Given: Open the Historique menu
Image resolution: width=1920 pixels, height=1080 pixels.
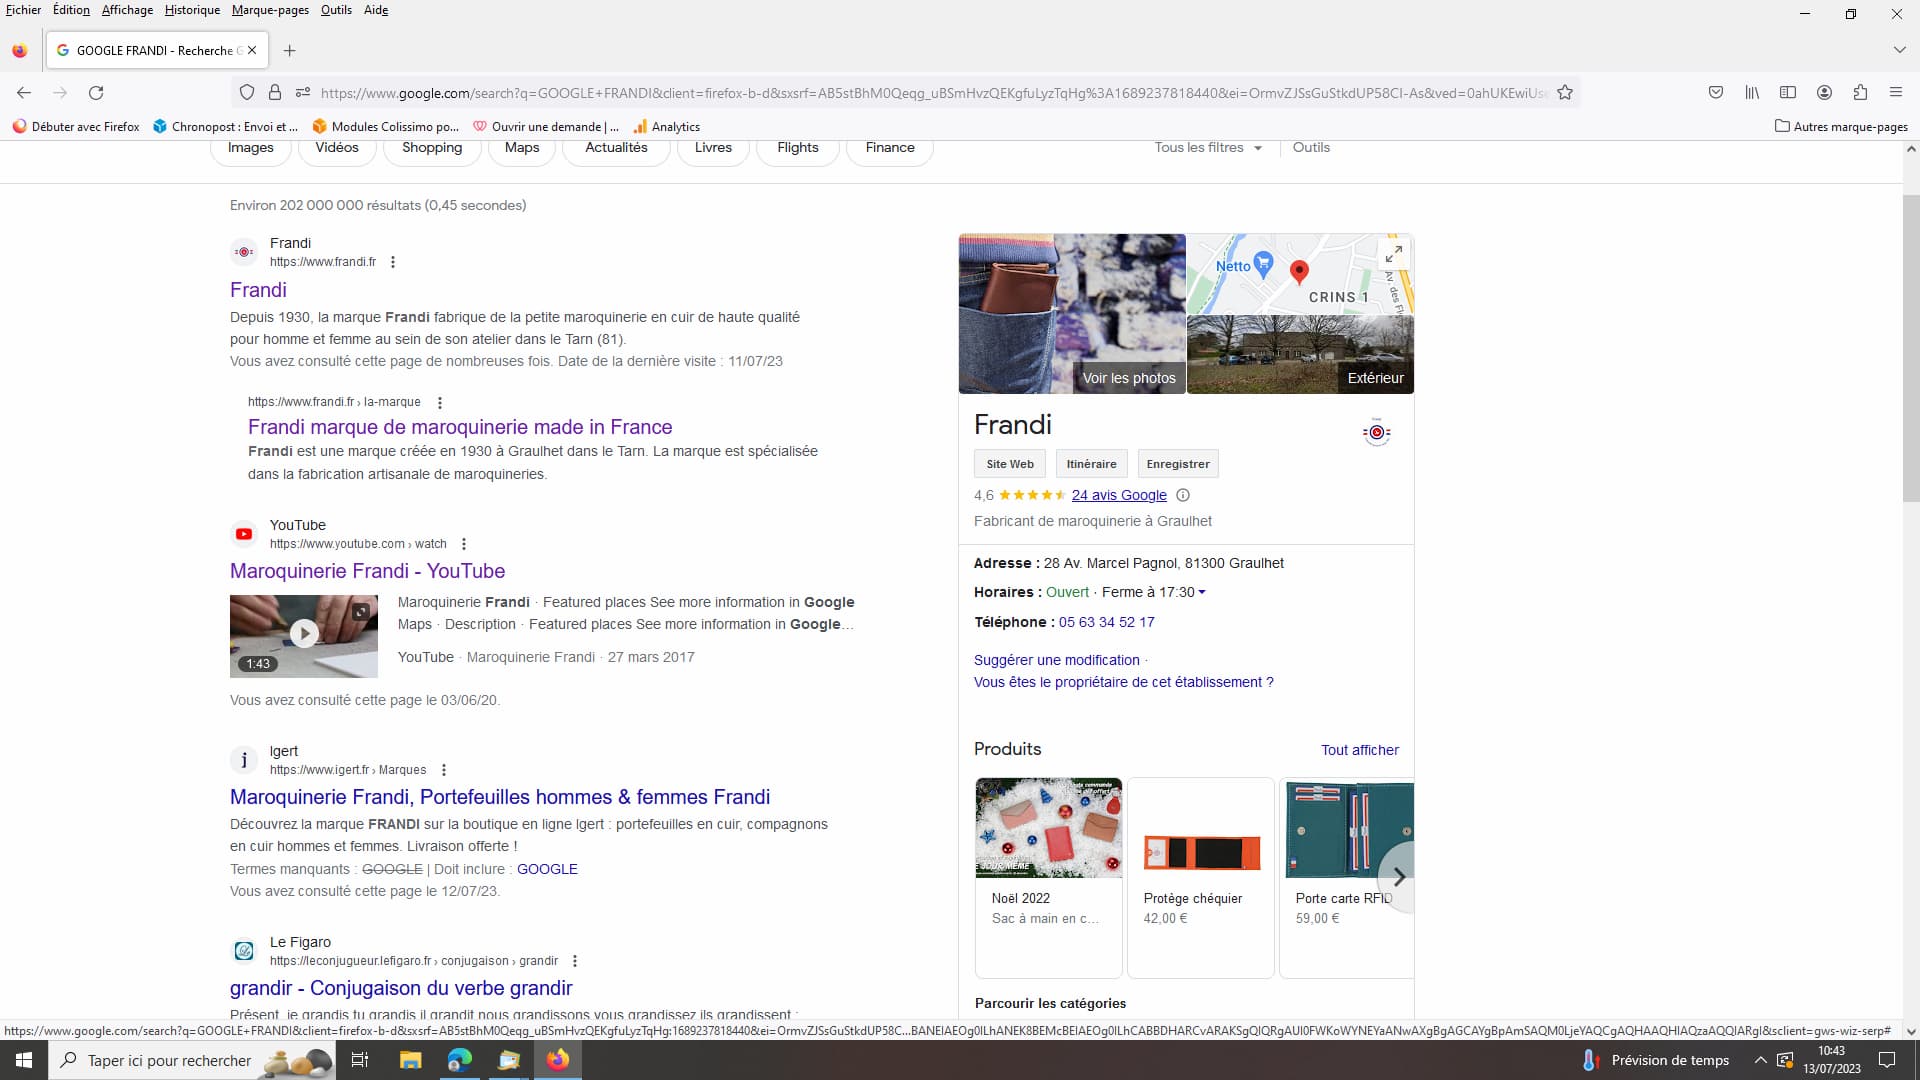Looking at the screenshot, I should (192, 10).
